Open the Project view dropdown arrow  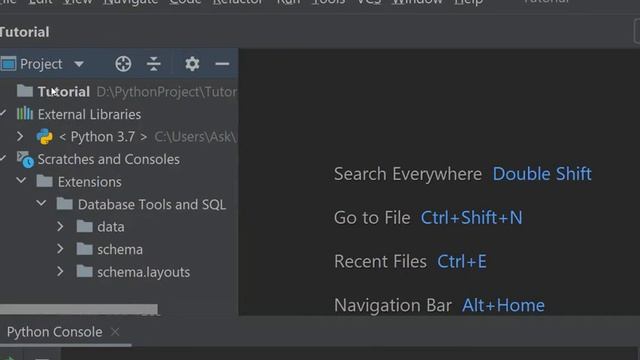click(x=79, y=64)
